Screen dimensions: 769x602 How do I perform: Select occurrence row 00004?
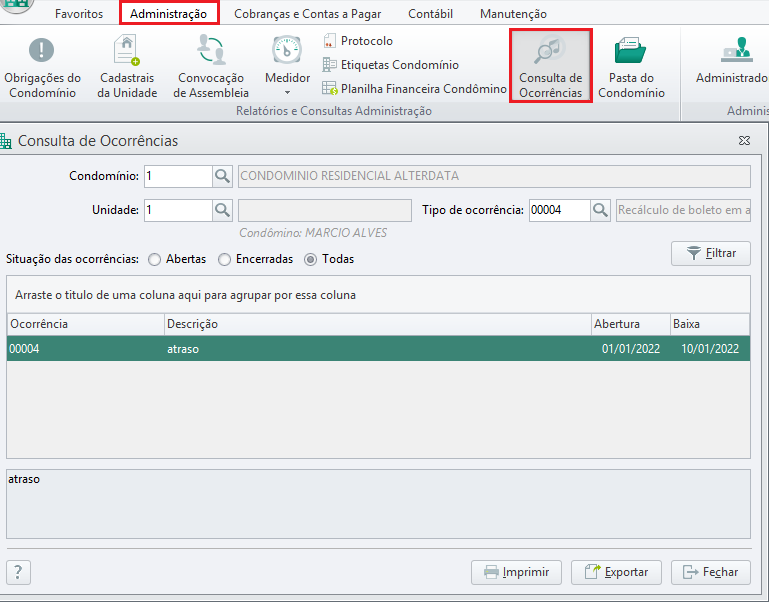379,349
